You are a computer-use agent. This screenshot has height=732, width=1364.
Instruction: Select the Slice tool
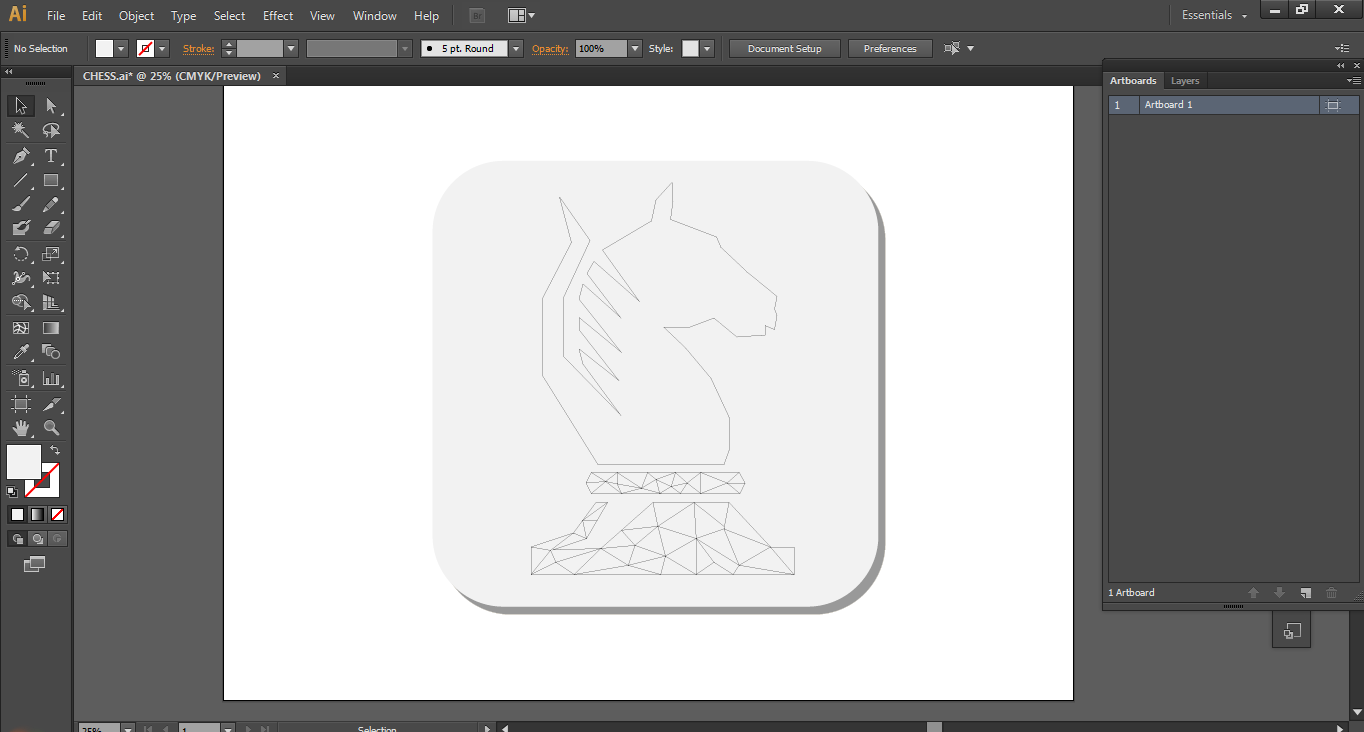point(51,404)
